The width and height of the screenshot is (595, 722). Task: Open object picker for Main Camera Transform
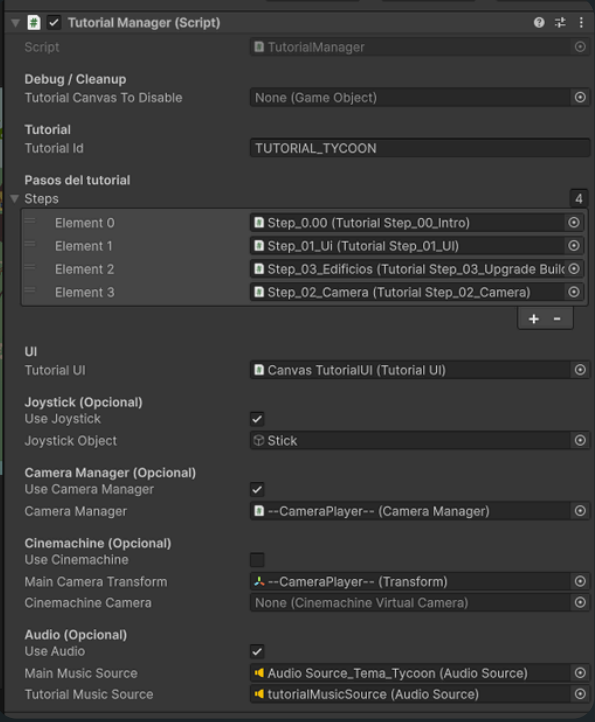[580, 582]
